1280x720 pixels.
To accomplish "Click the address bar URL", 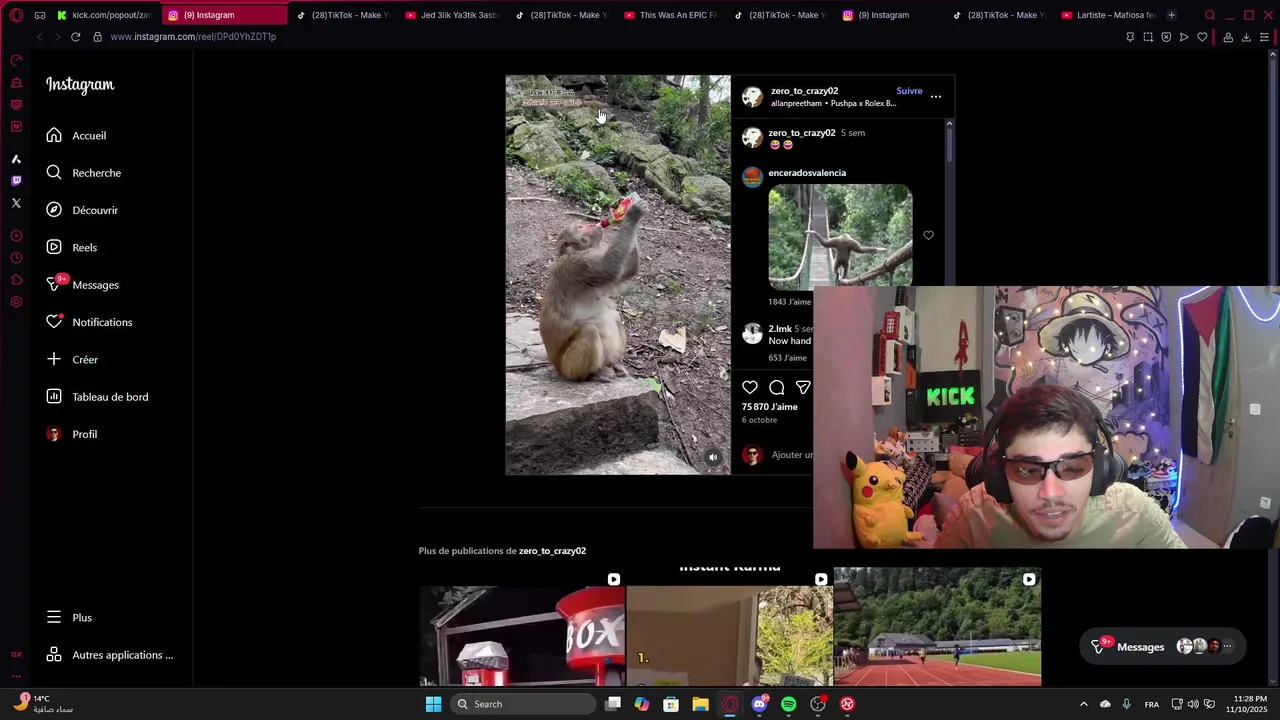I will pos(193,37).
